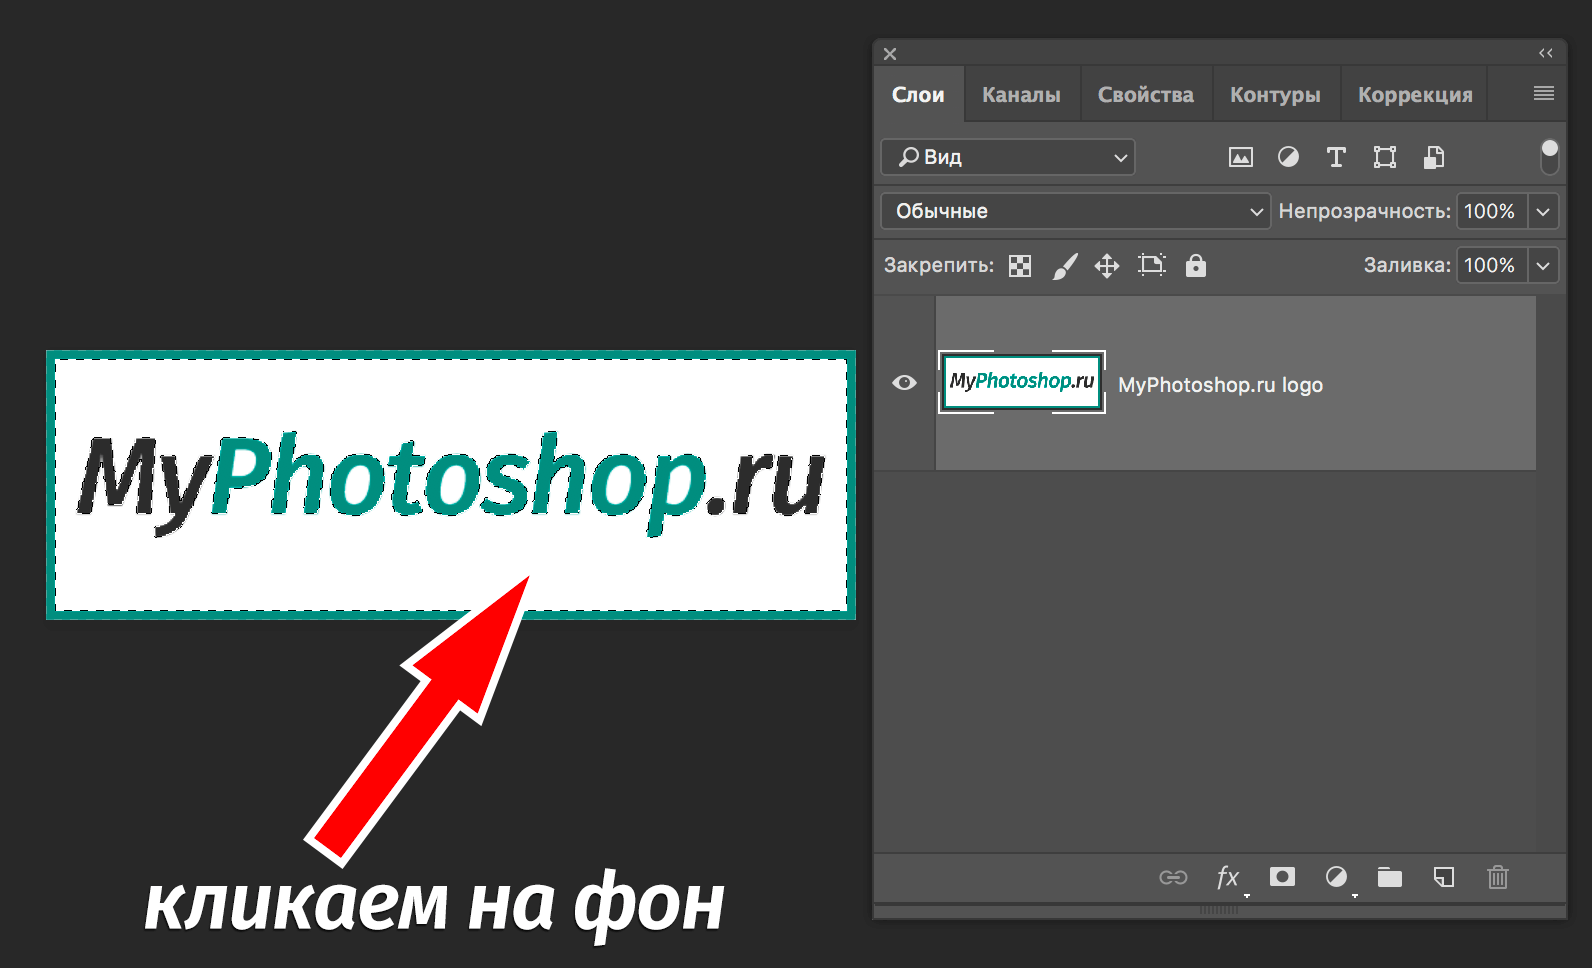1592x968 pixels.
Task: Open the Обычные blend mode dropdown
Action: [x=1075, y=211]
